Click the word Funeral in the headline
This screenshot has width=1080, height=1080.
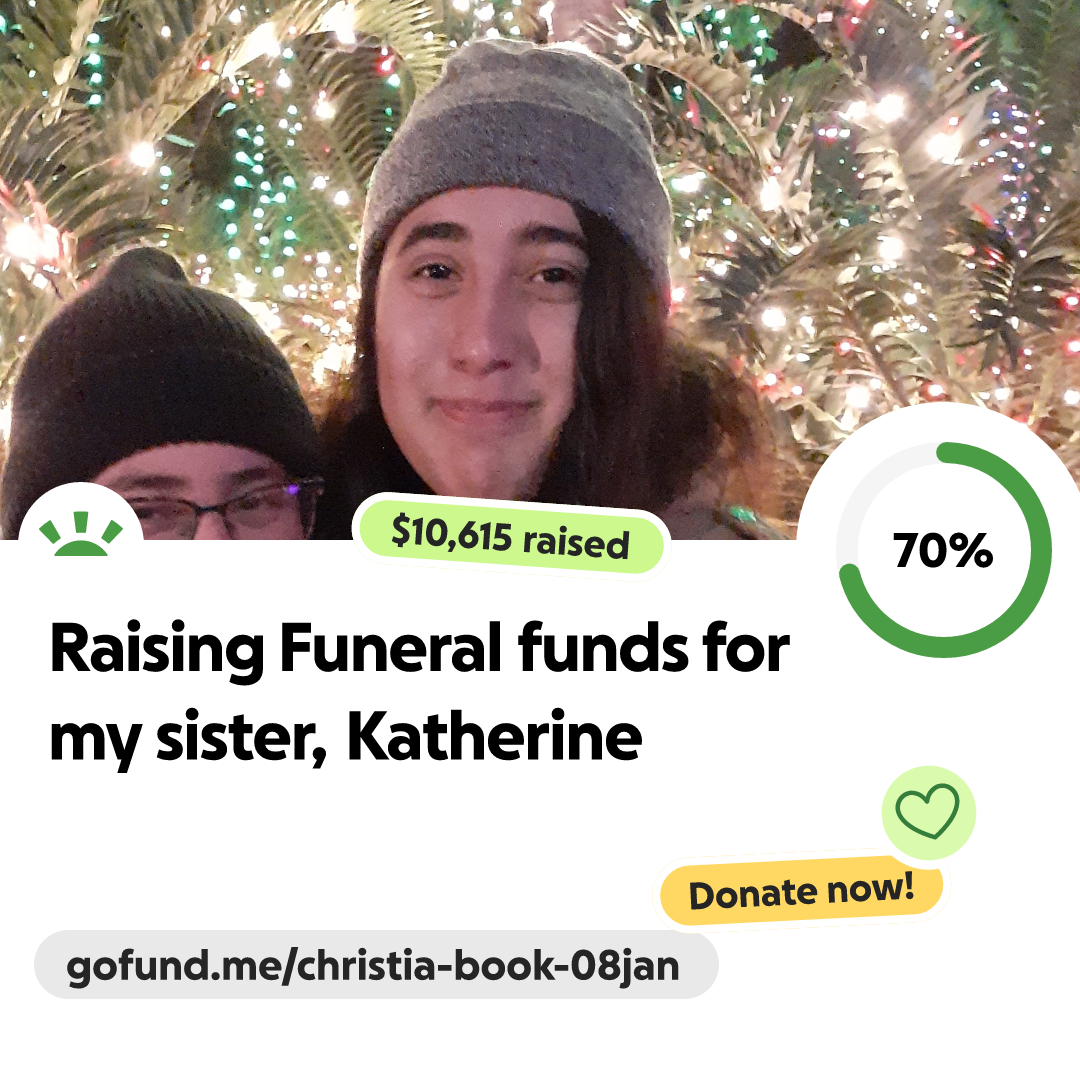click(x=390, y=647)
